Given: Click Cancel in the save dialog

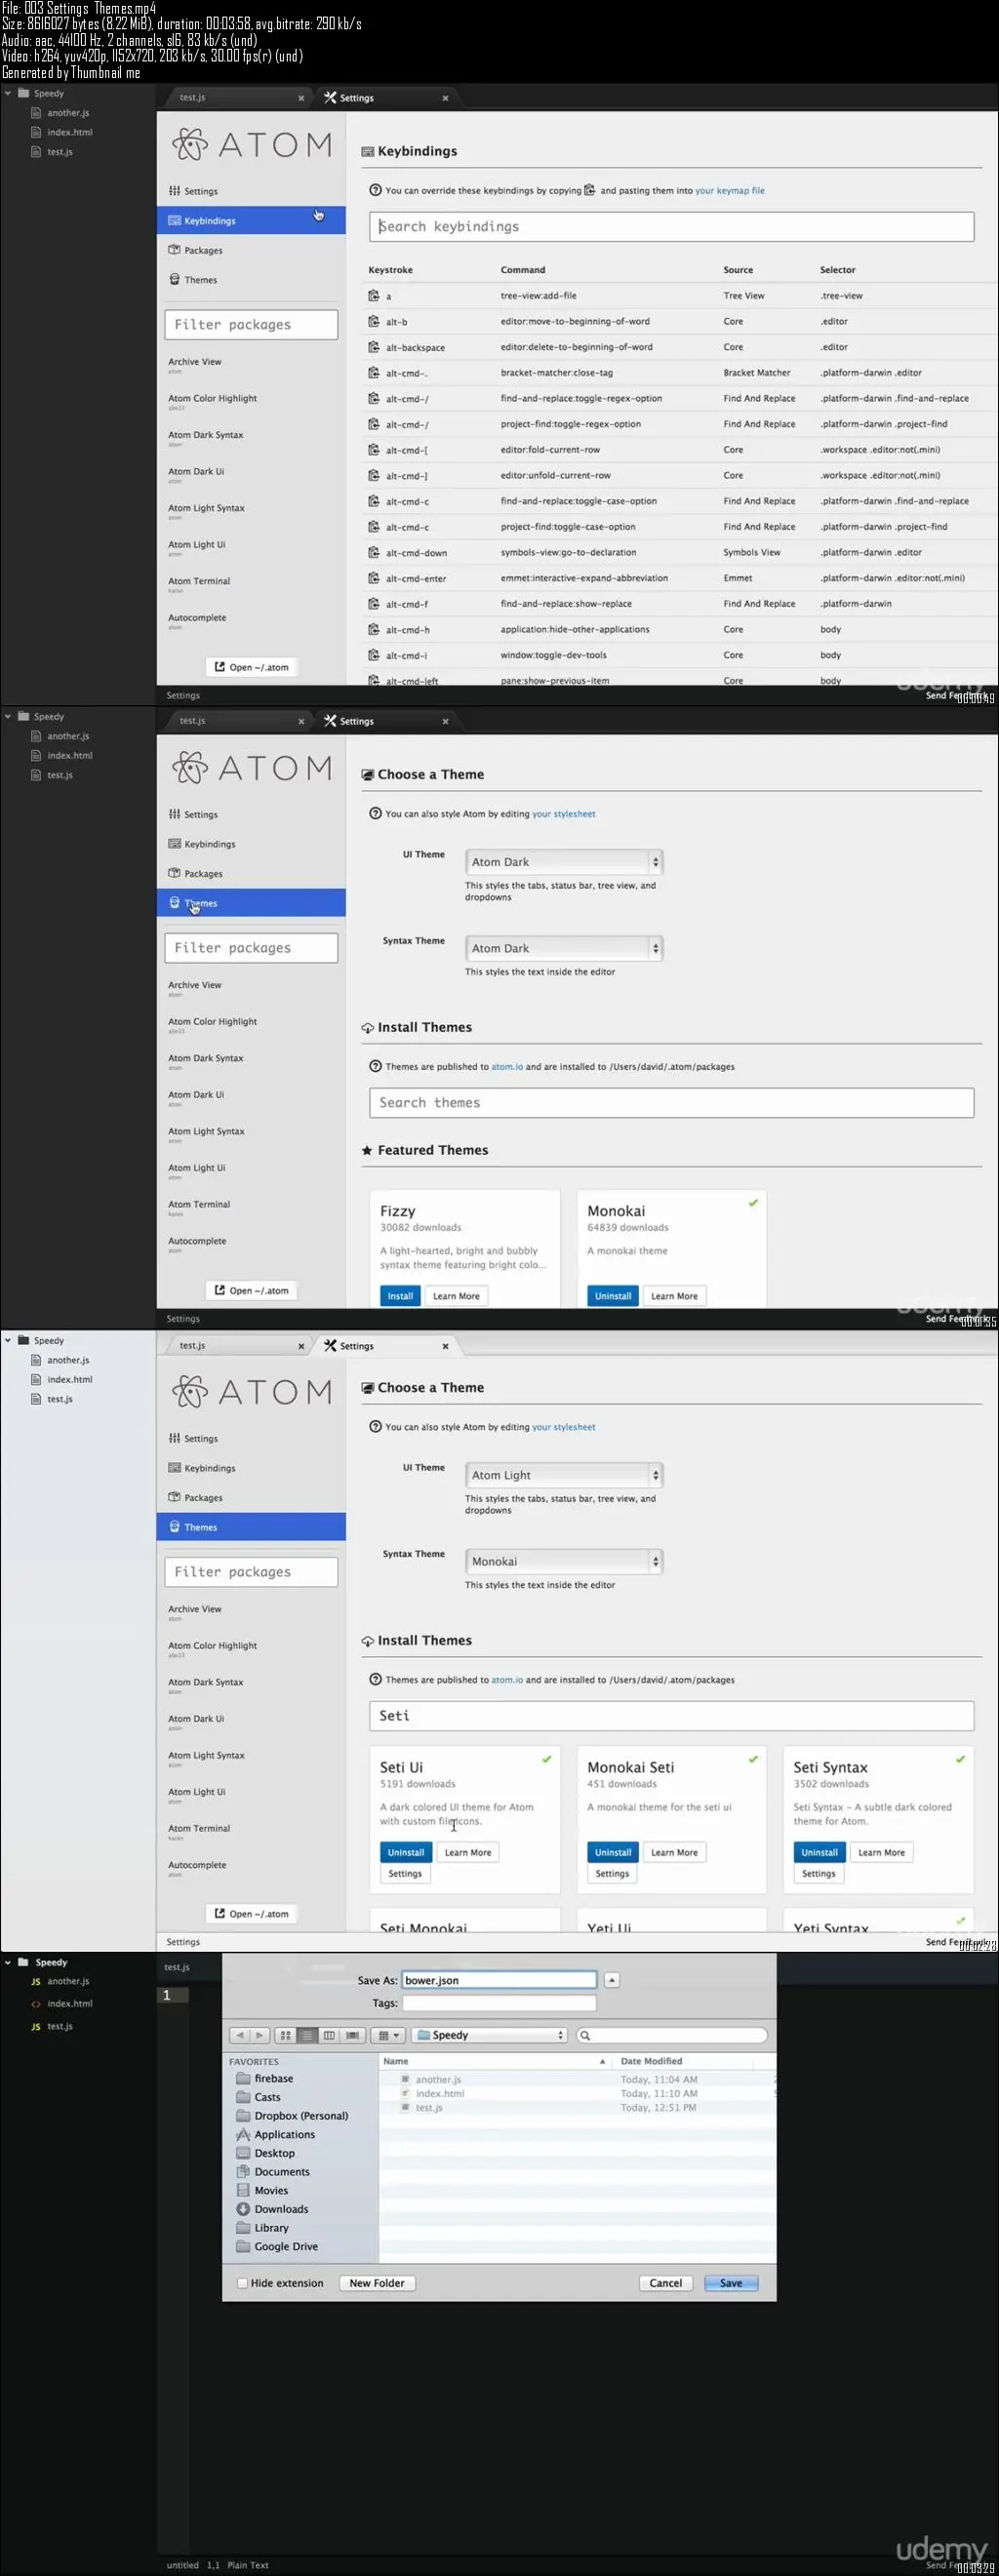Looking at the screenshot, I should (665, 2283).
